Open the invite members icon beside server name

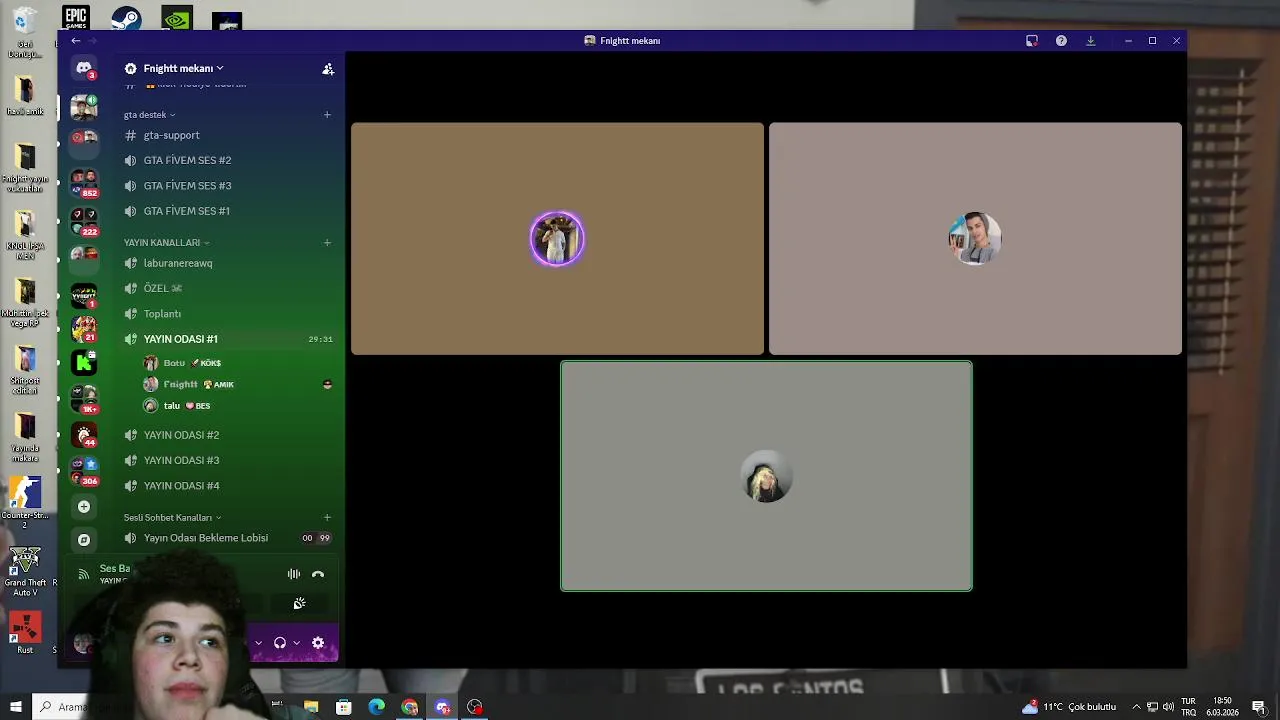coord(328,69)
